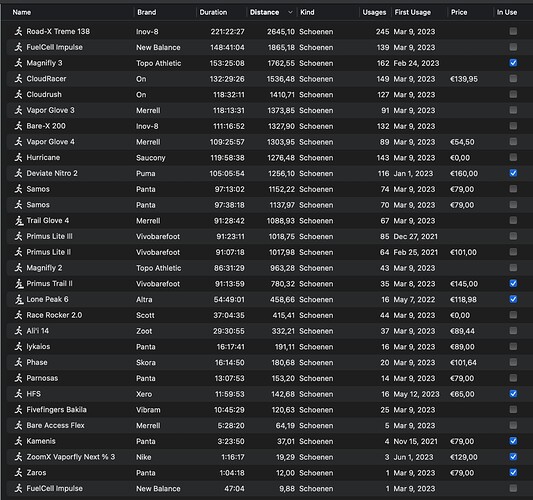The height and width of the screenshot is (500, 533).
Task: Click the runner icon next to Zaros
Action: [18, 472]
